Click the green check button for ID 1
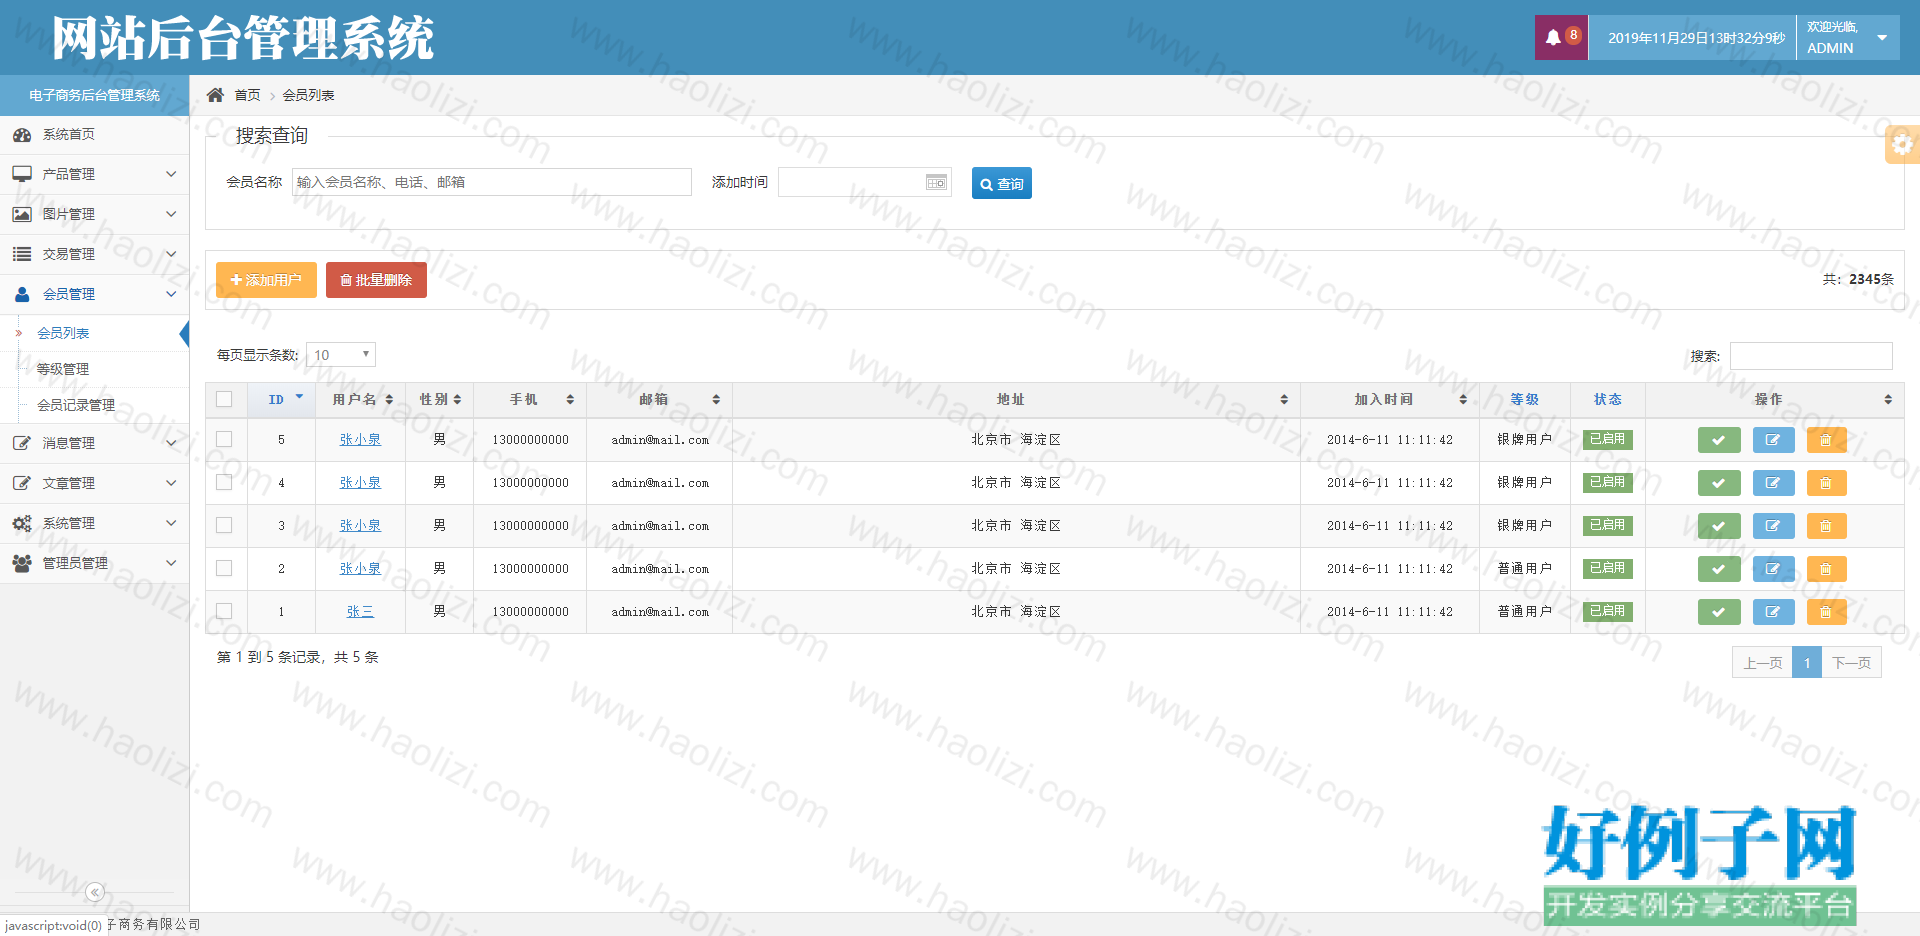1920x936 pixels. coord(1719,612)
